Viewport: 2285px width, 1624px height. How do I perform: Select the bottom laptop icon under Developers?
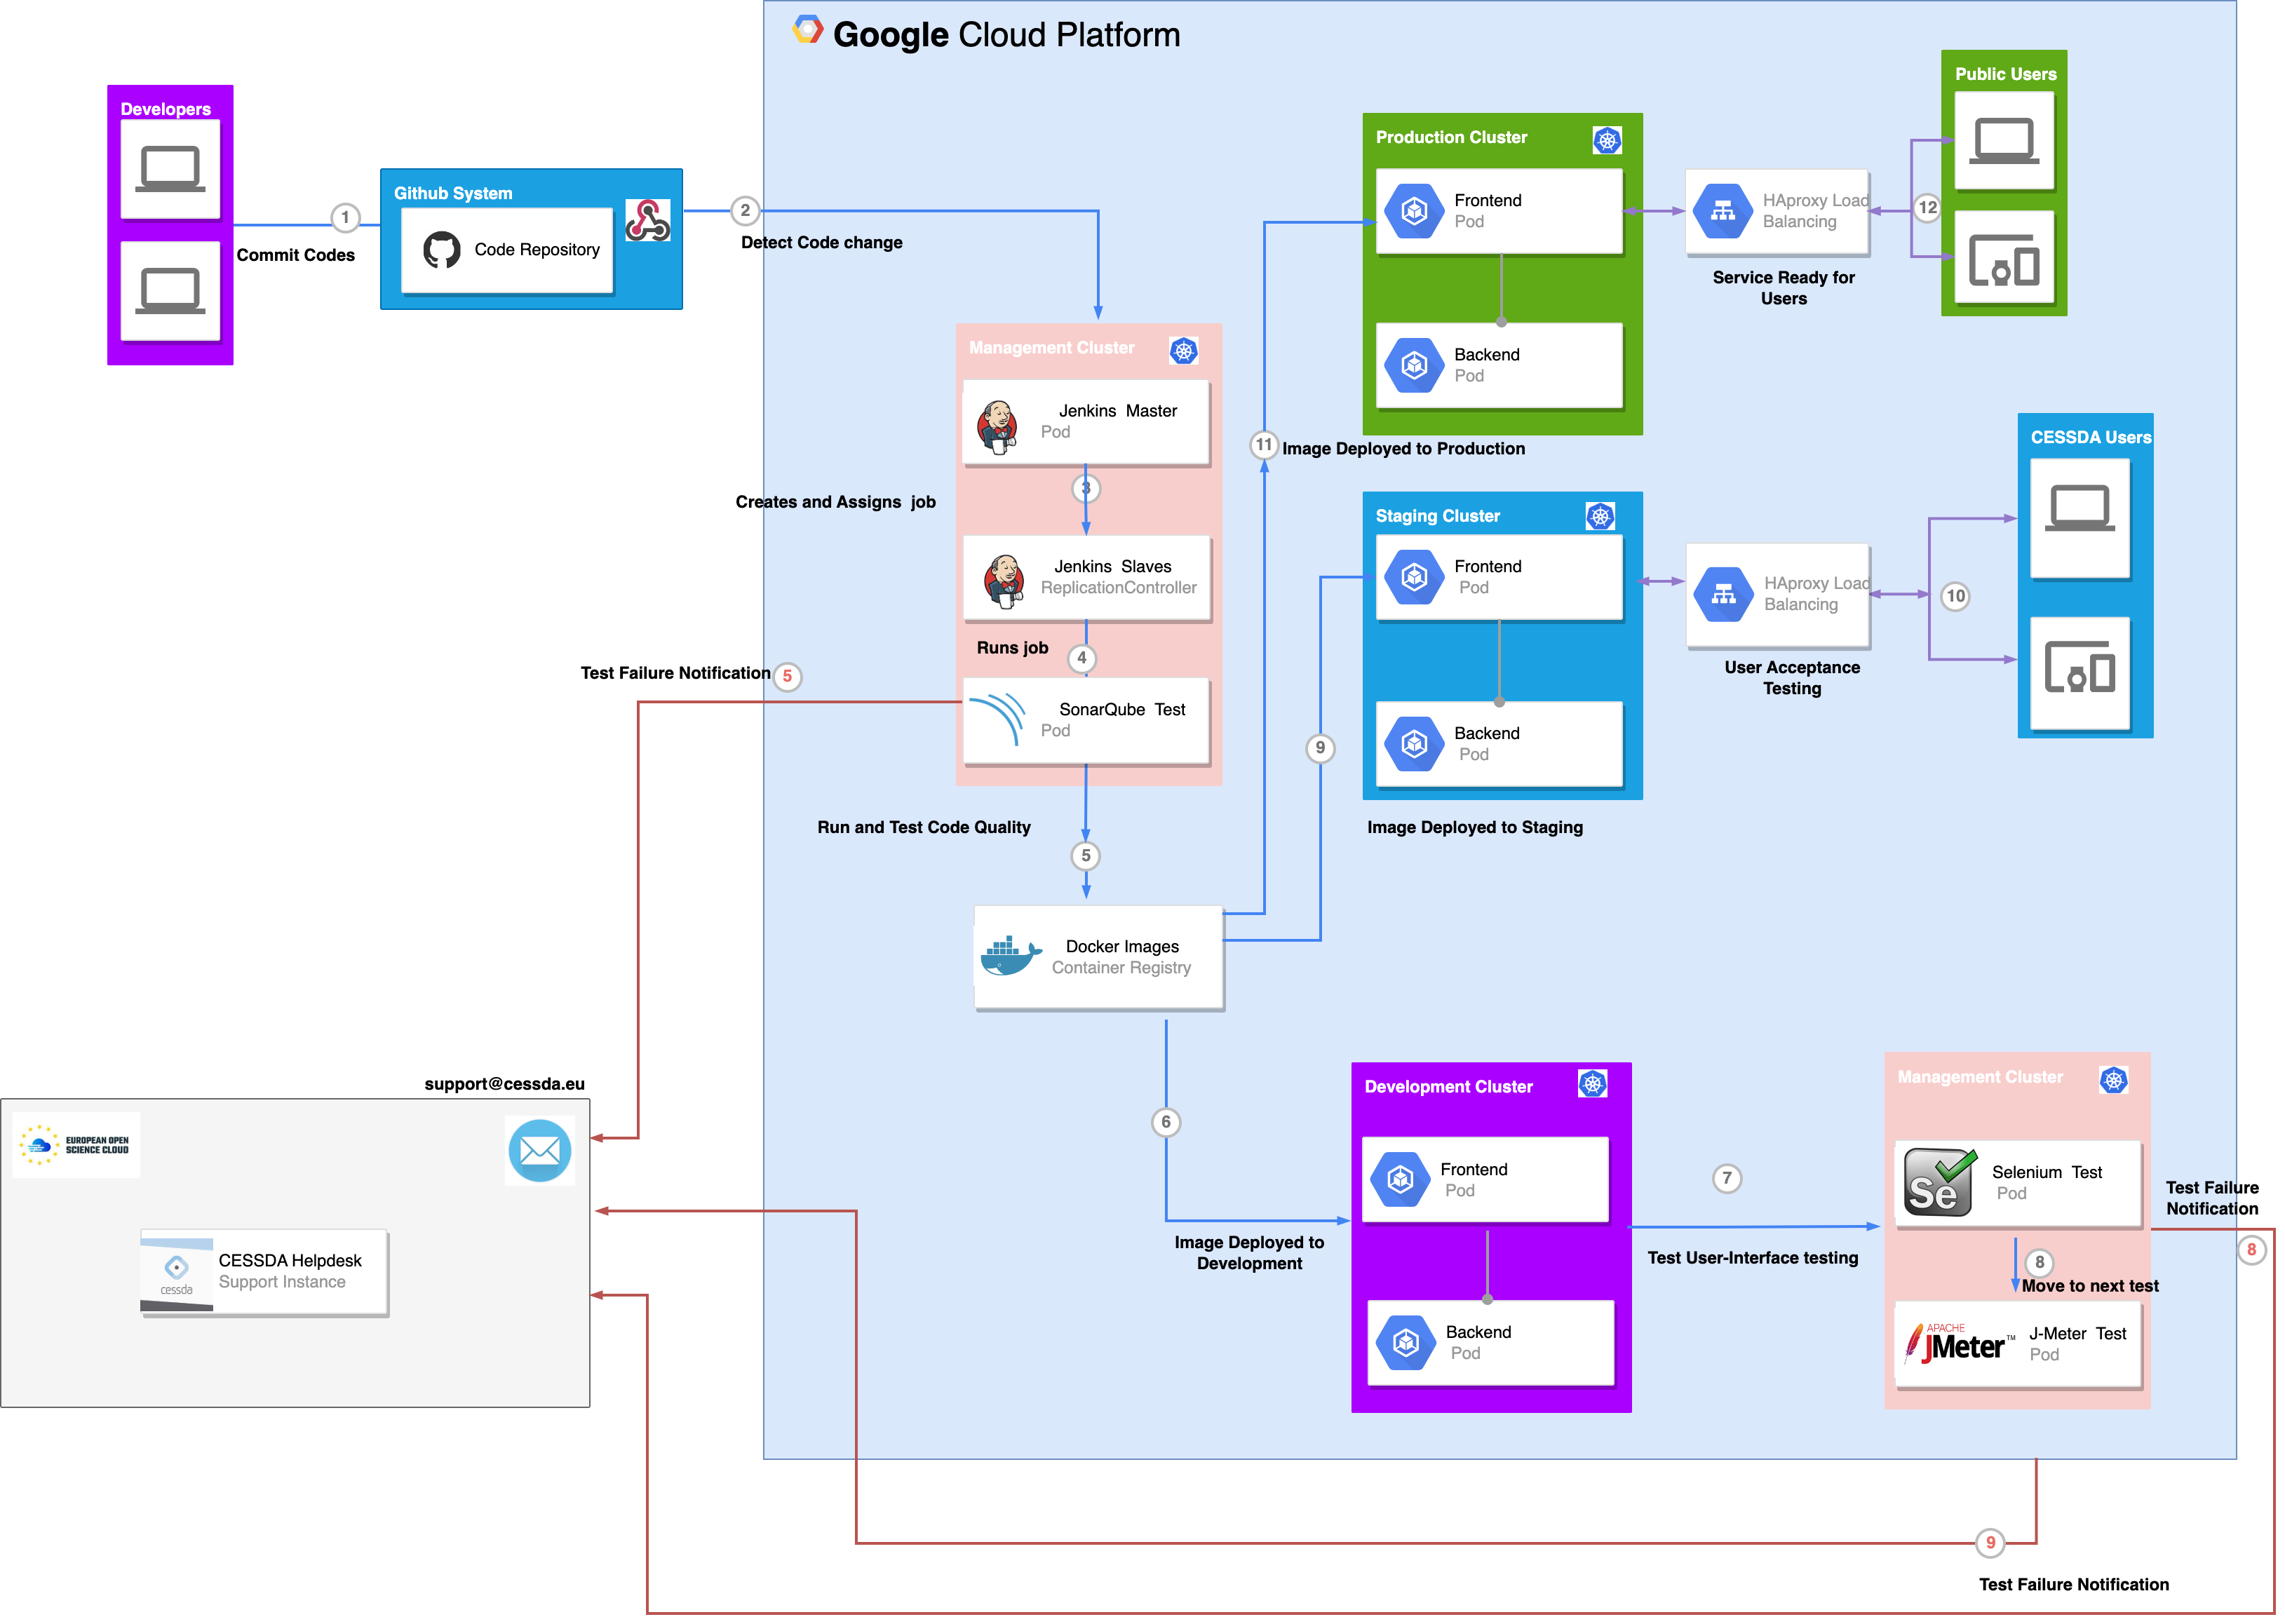coord(170,291)
